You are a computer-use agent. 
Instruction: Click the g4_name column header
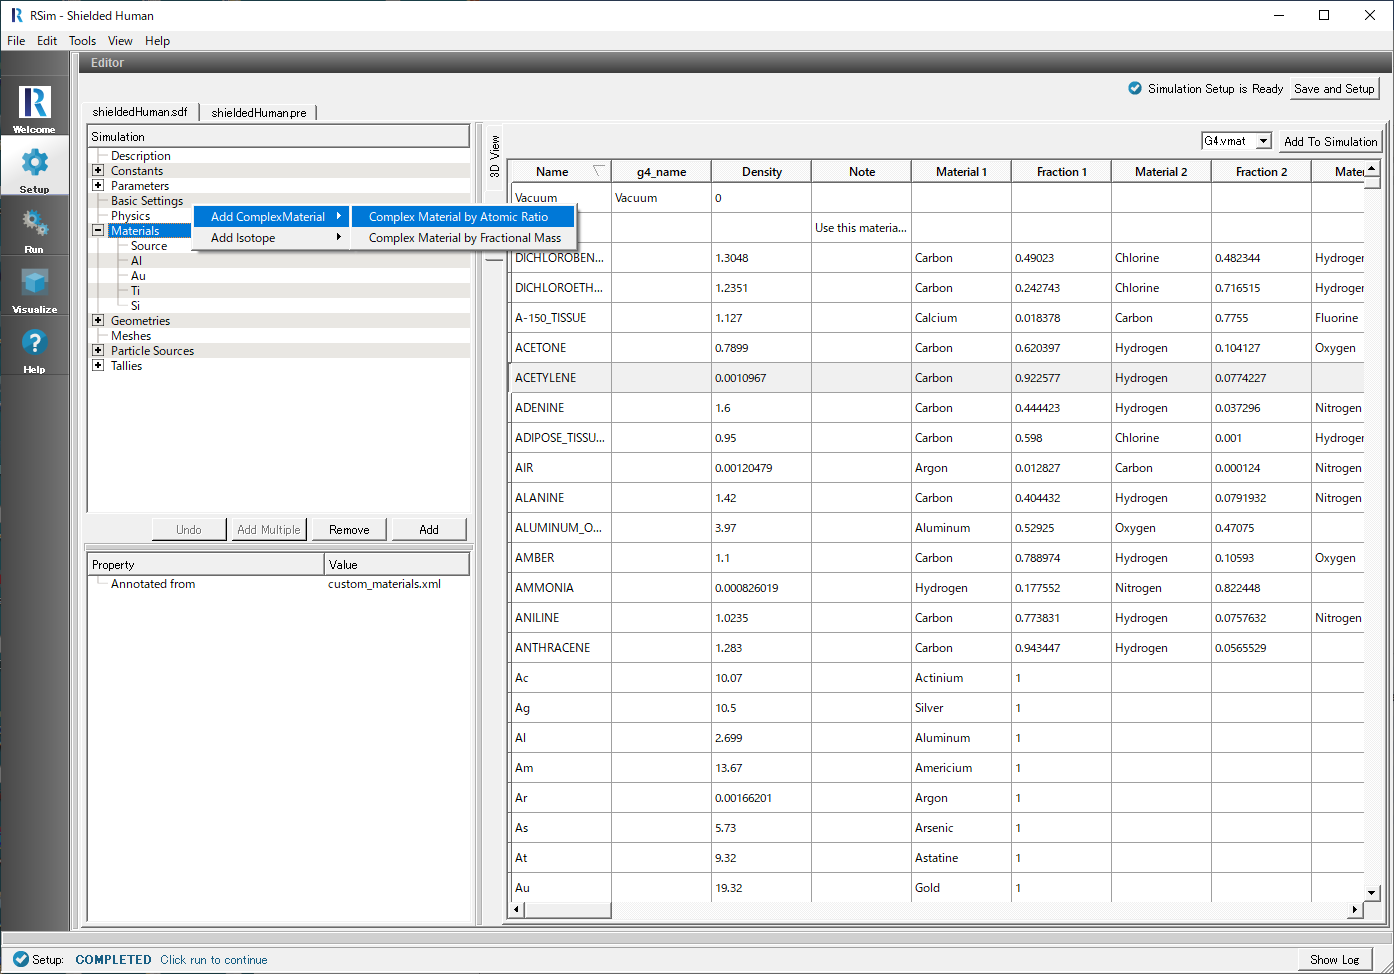[661, 171]
